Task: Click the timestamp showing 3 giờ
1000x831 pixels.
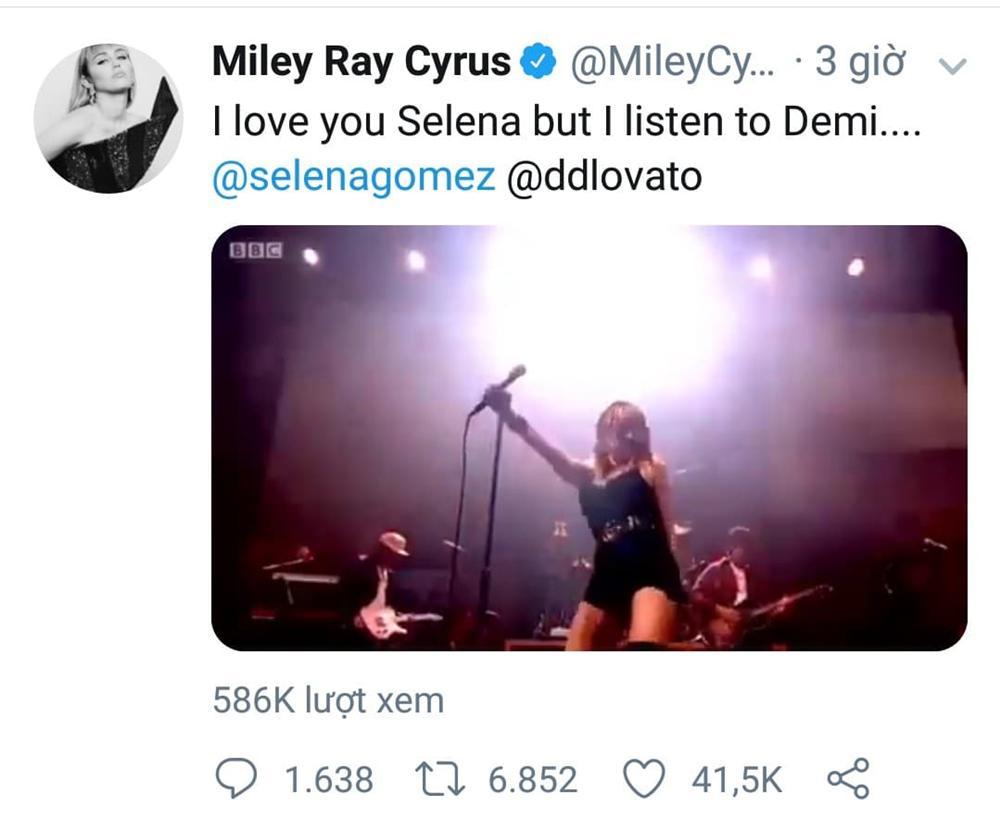Action: (860, 60)
